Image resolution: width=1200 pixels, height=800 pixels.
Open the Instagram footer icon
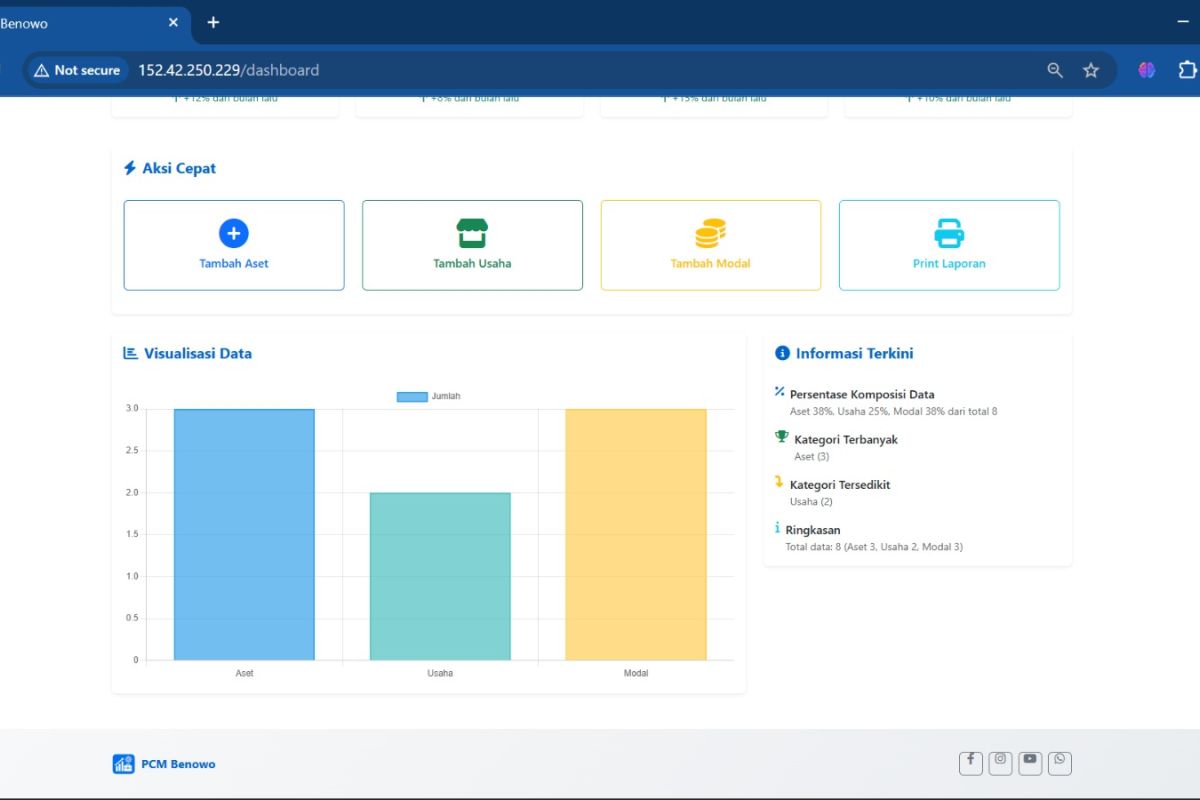(x=1000, y=762)
